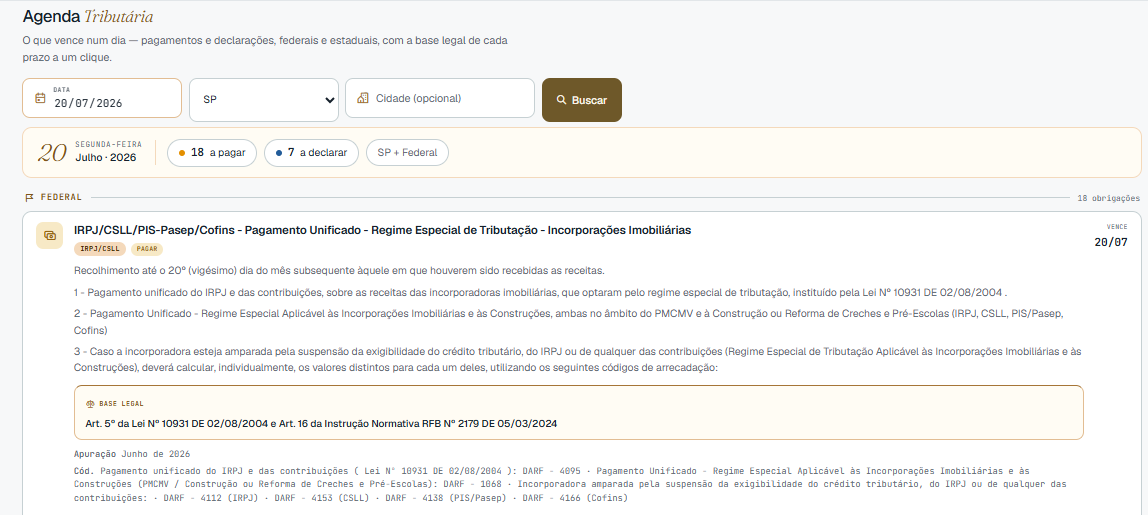Viewport: 1148px width, 515px height.
Task: Click the paragraph starting 1 - Pagamento unificado do IRPJ
Action: (541, 292)
